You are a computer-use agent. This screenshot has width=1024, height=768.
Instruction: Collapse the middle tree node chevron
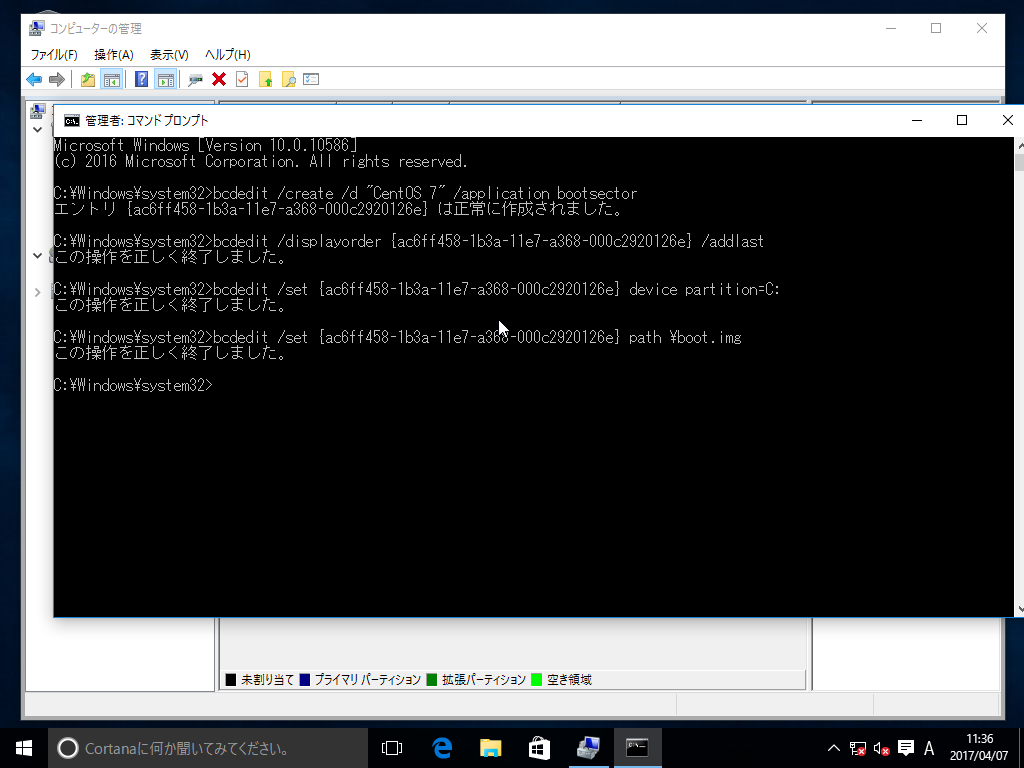click(37, 255)
